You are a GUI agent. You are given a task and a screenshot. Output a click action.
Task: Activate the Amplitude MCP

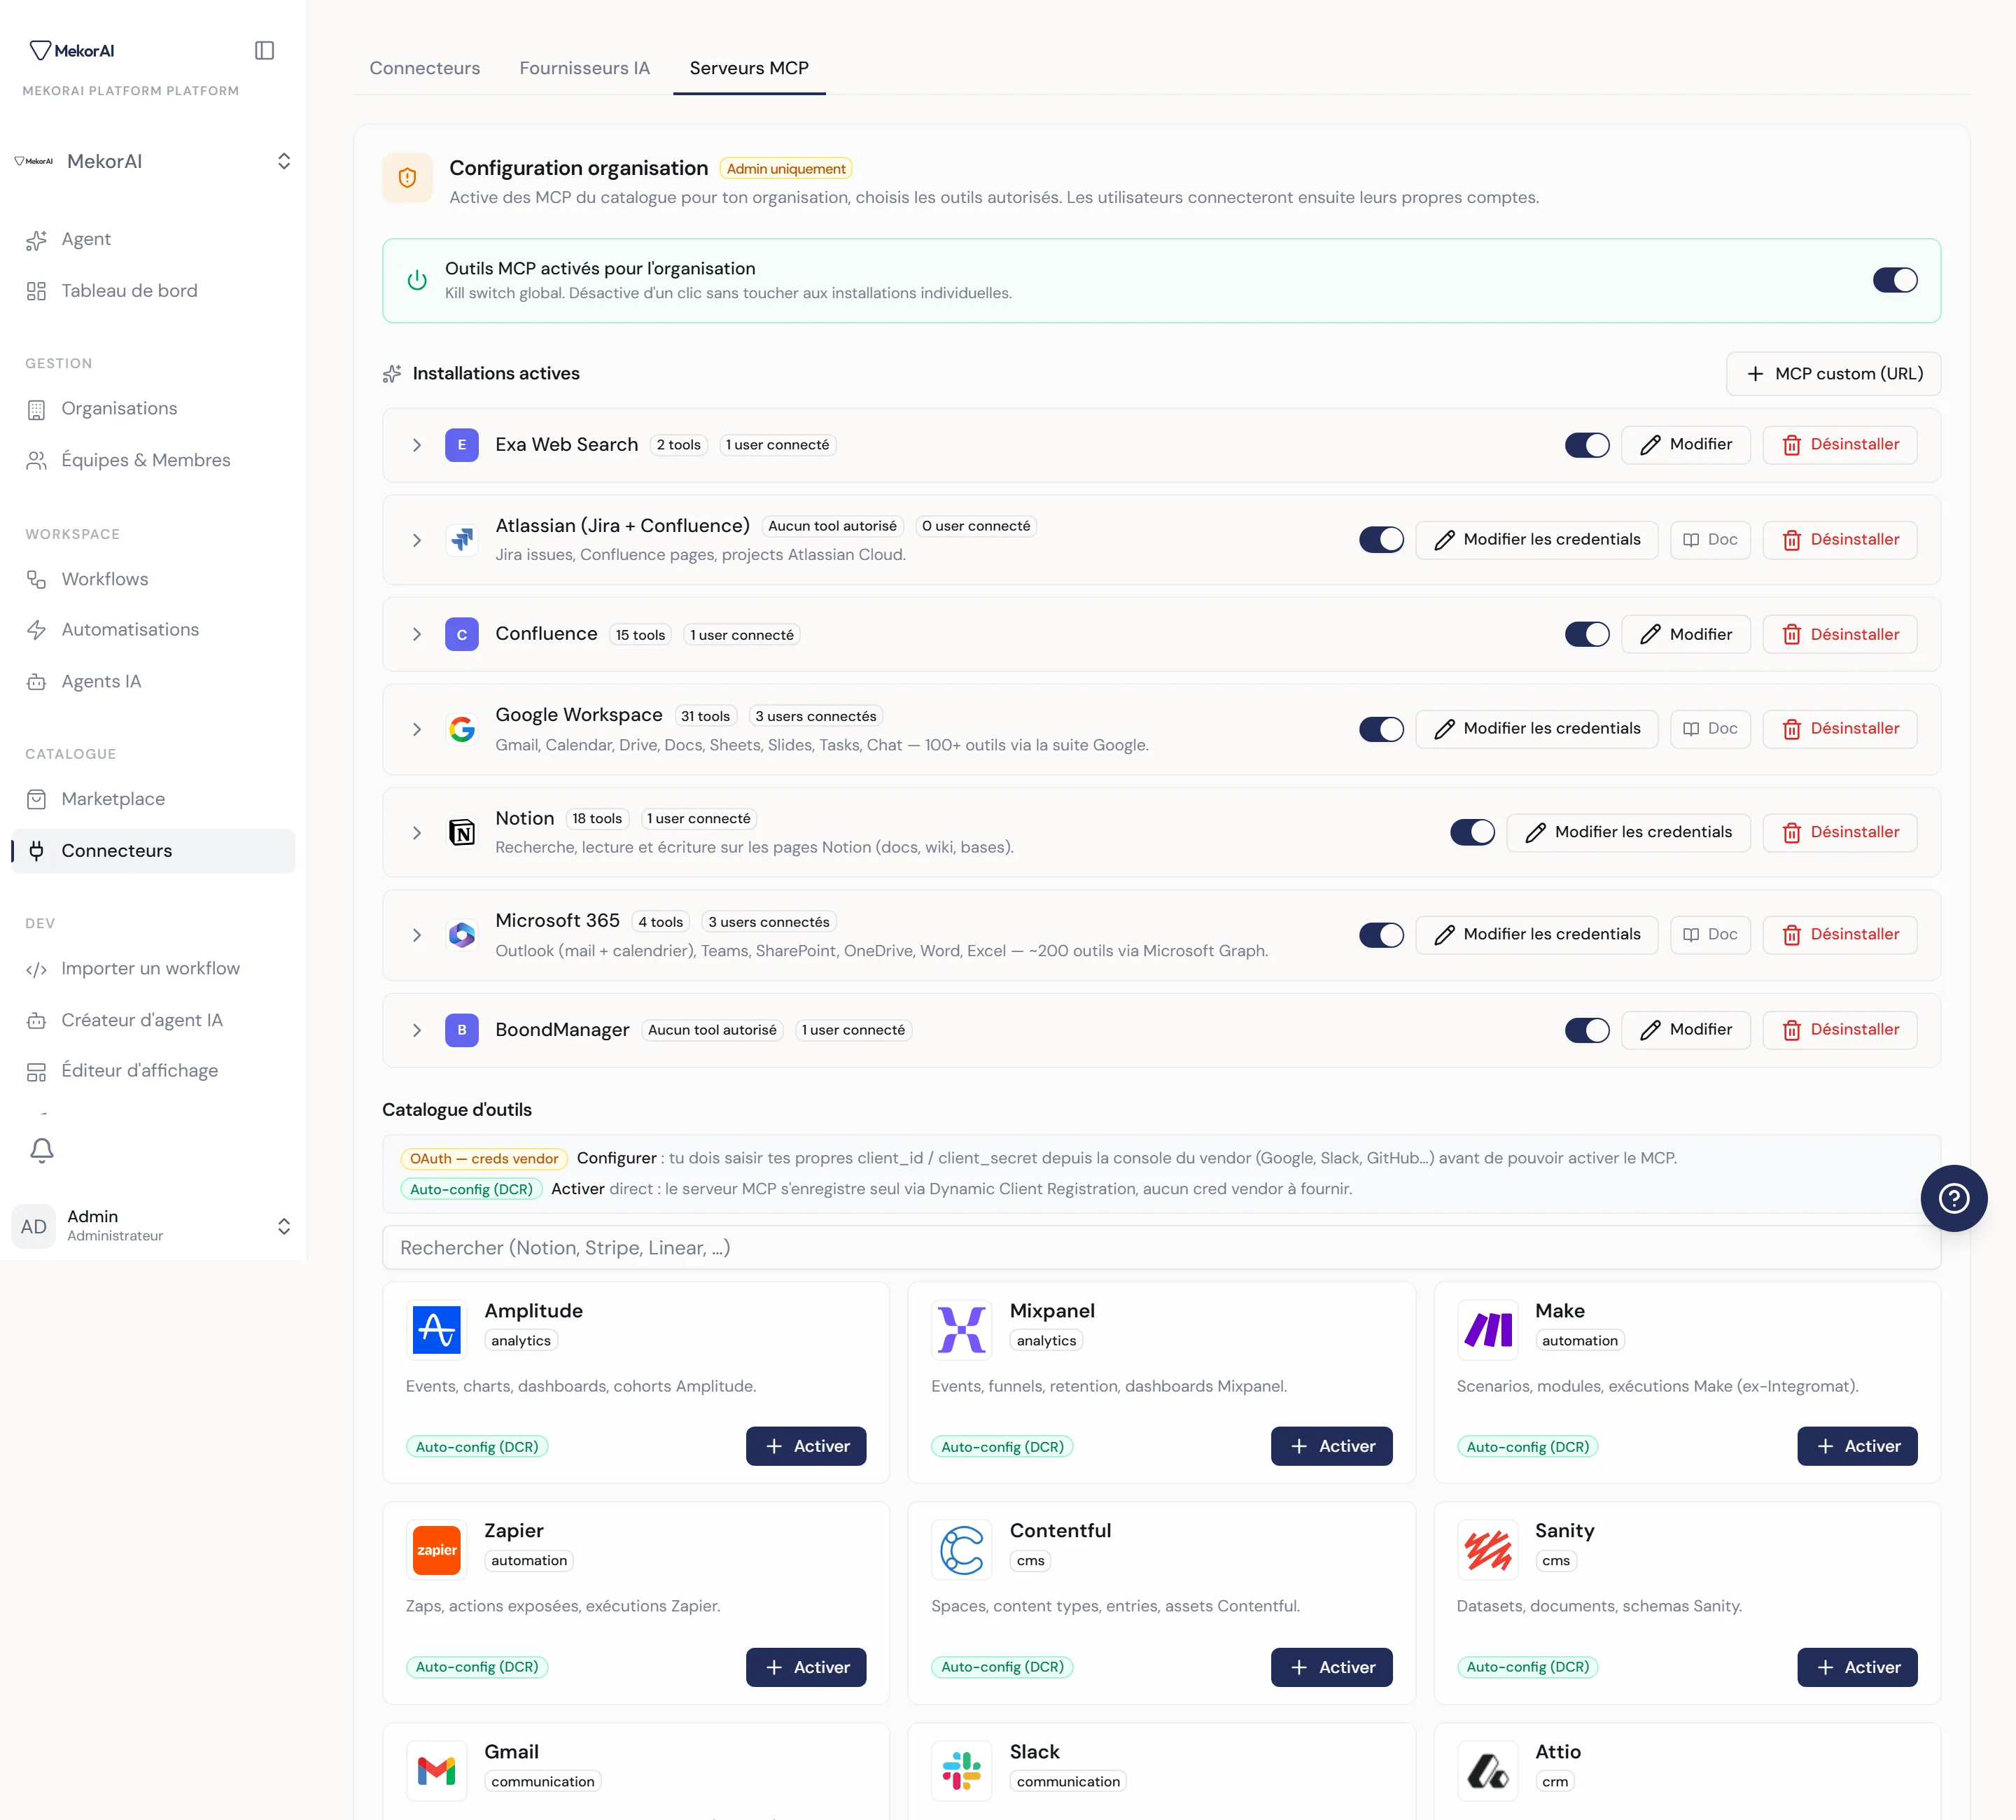(806, 1446)
